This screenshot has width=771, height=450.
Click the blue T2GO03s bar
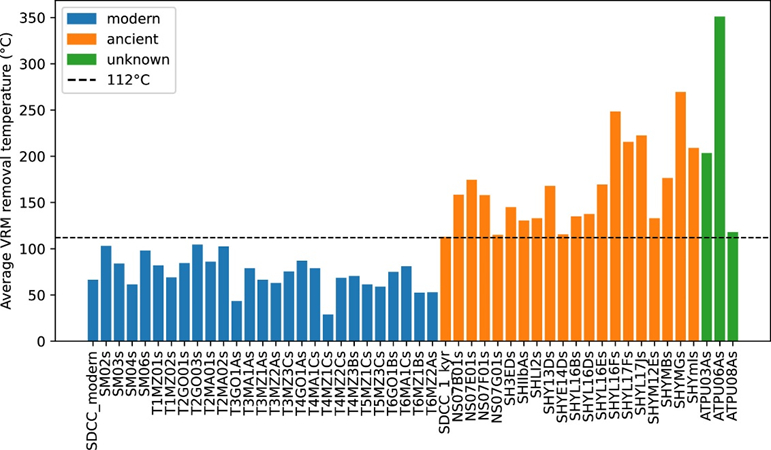point(197,293)
